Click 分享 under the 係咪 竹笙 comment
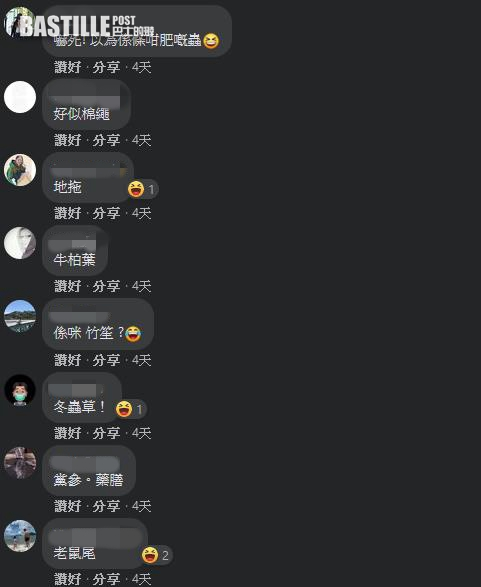481x587 pixels. pos(106,360)
